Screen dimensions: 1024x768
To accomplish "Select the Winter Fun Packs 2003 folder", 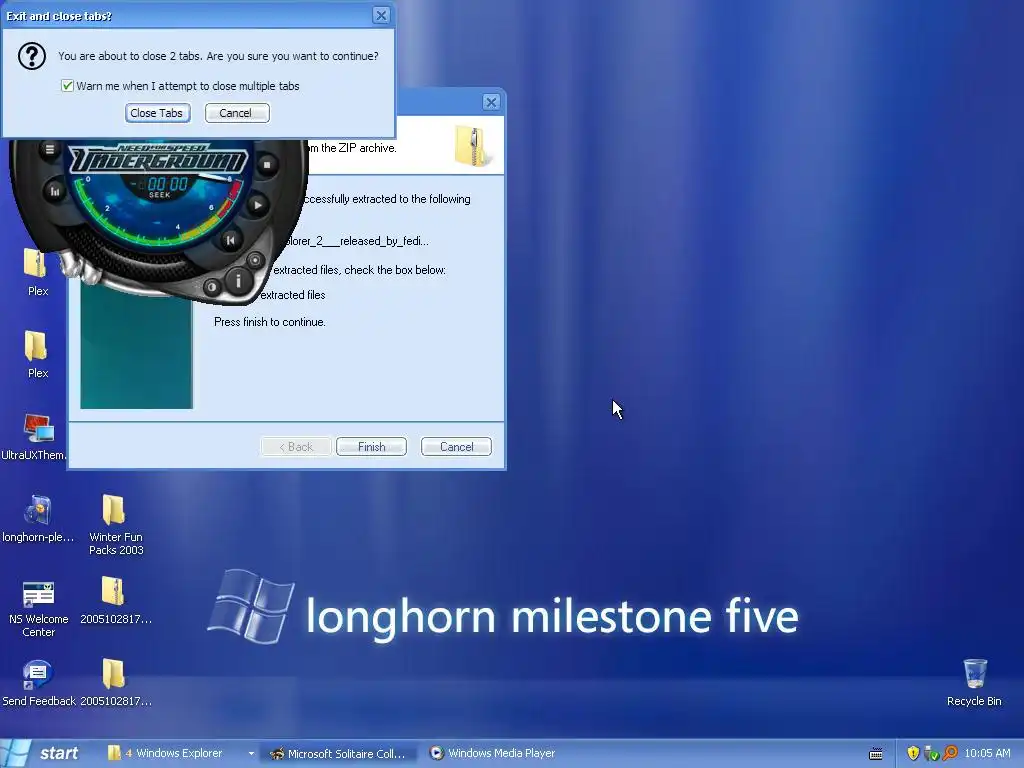I will (116, 525).
